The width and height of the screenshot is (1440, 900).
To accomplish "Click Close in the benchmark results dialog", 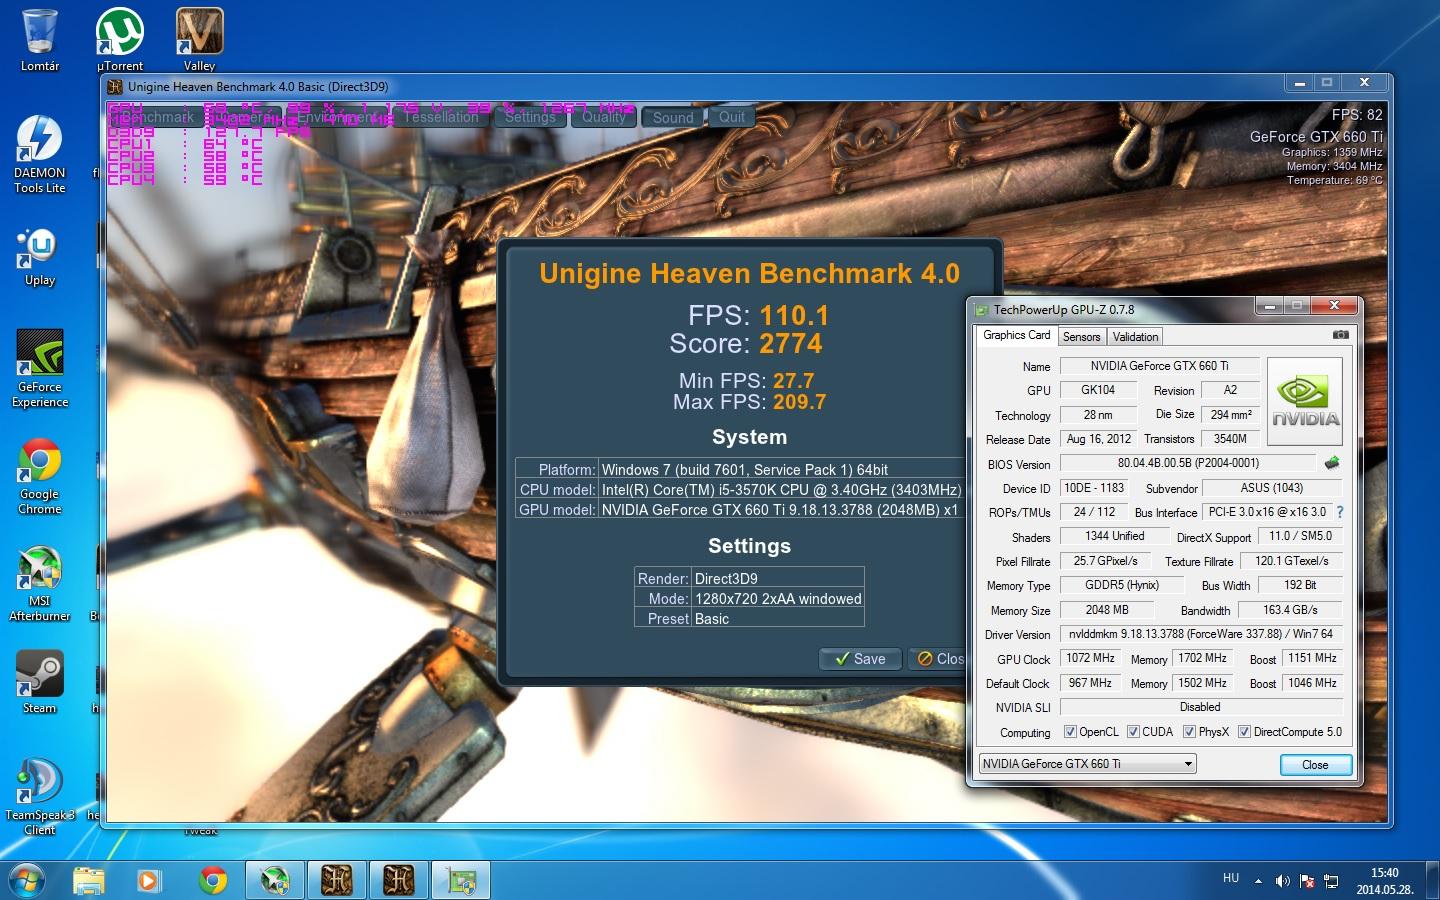I will pos(939,659).
